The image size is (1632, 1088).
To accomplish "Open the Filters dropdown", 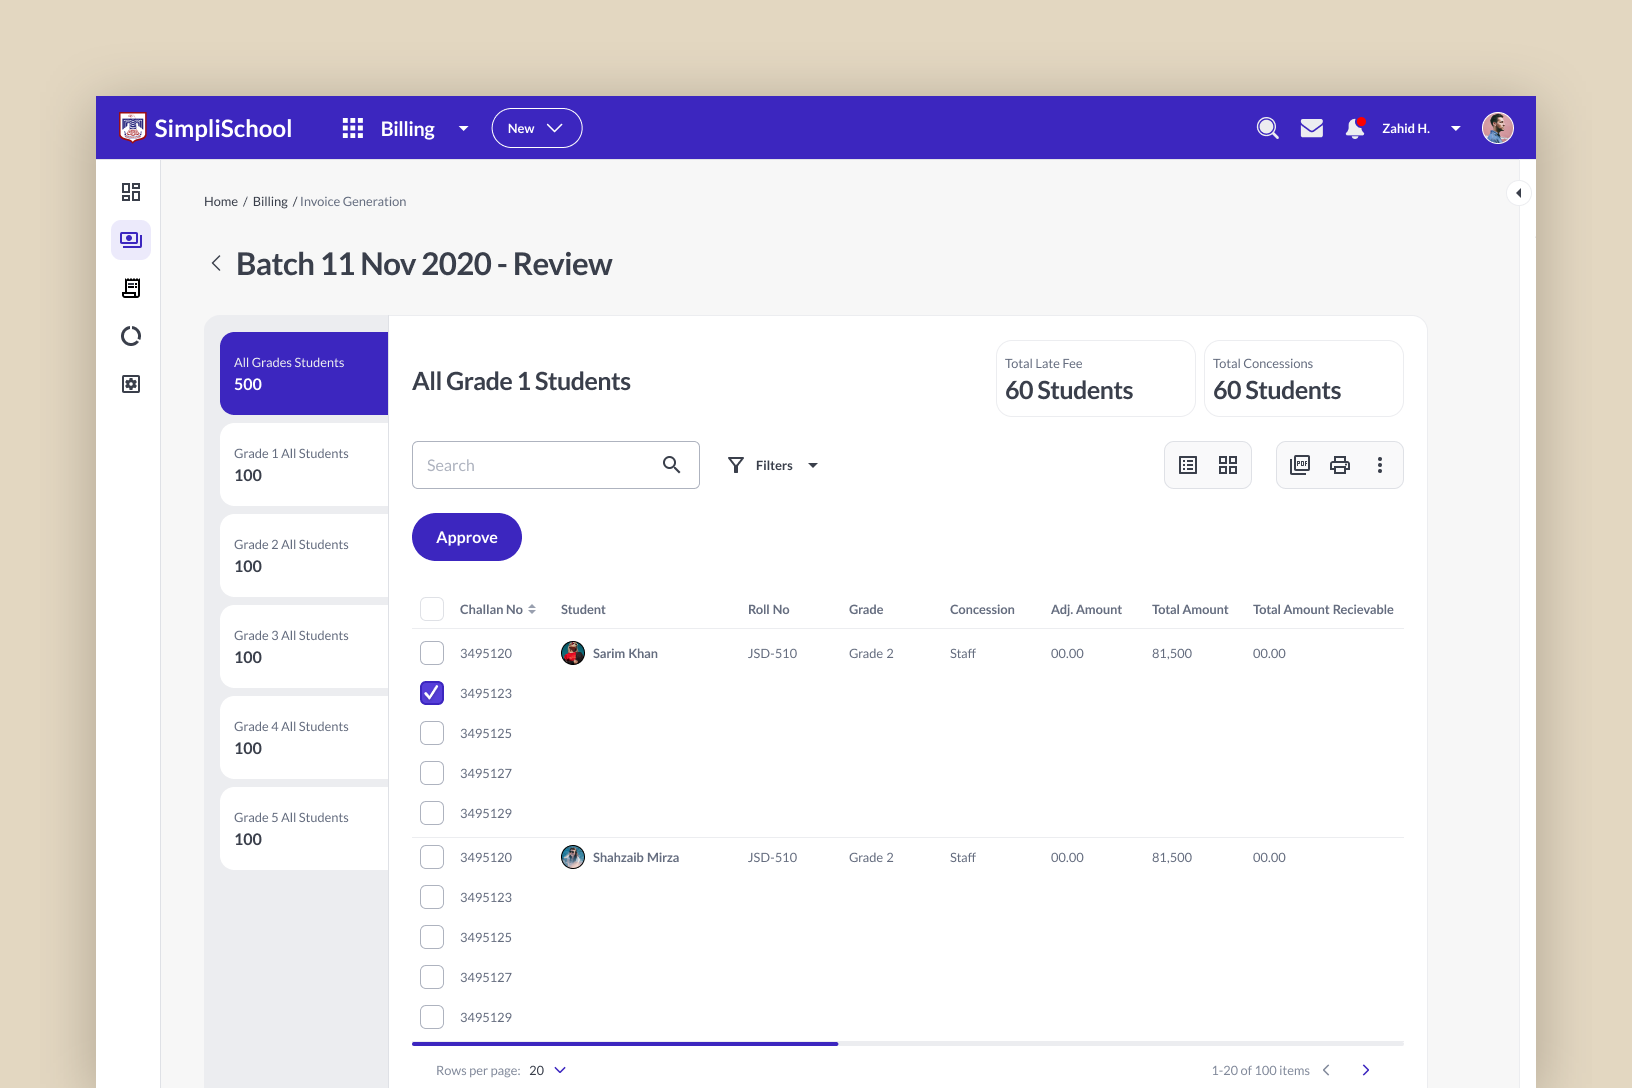I will (x=773, y=465).
